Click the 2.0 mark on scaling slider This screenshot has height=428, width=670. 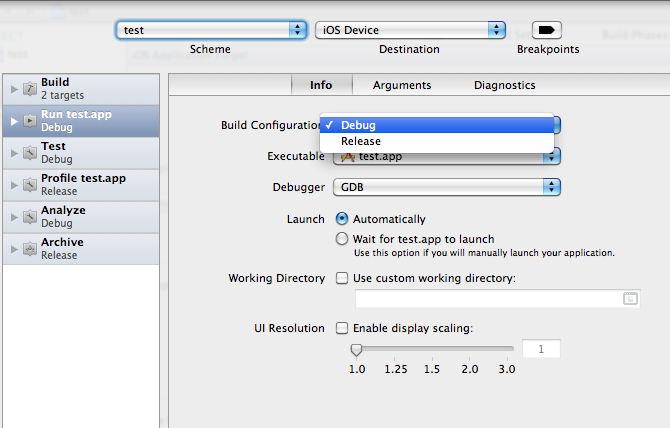[x=470, y=369]
